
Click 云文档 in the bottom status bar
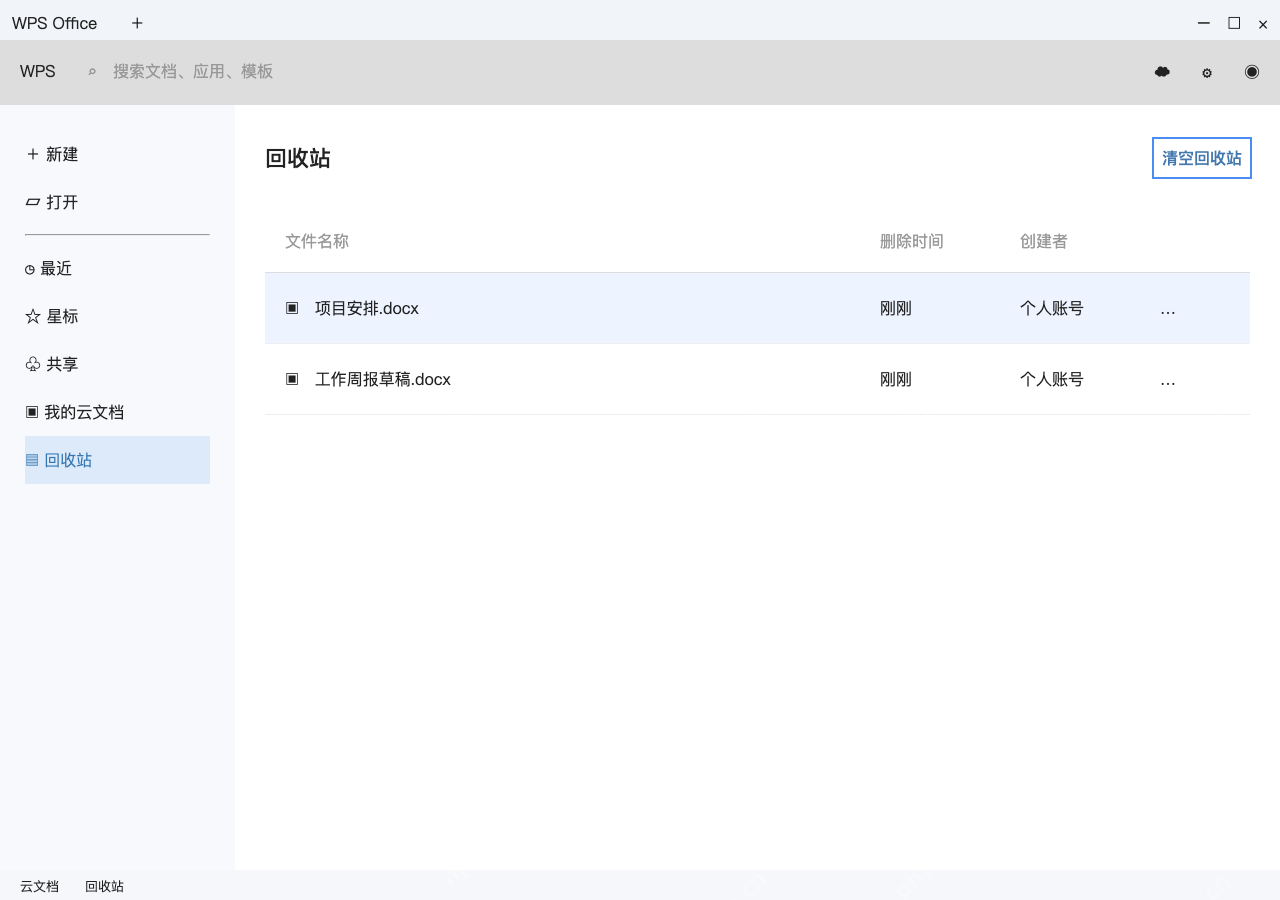tap(39, 886)
